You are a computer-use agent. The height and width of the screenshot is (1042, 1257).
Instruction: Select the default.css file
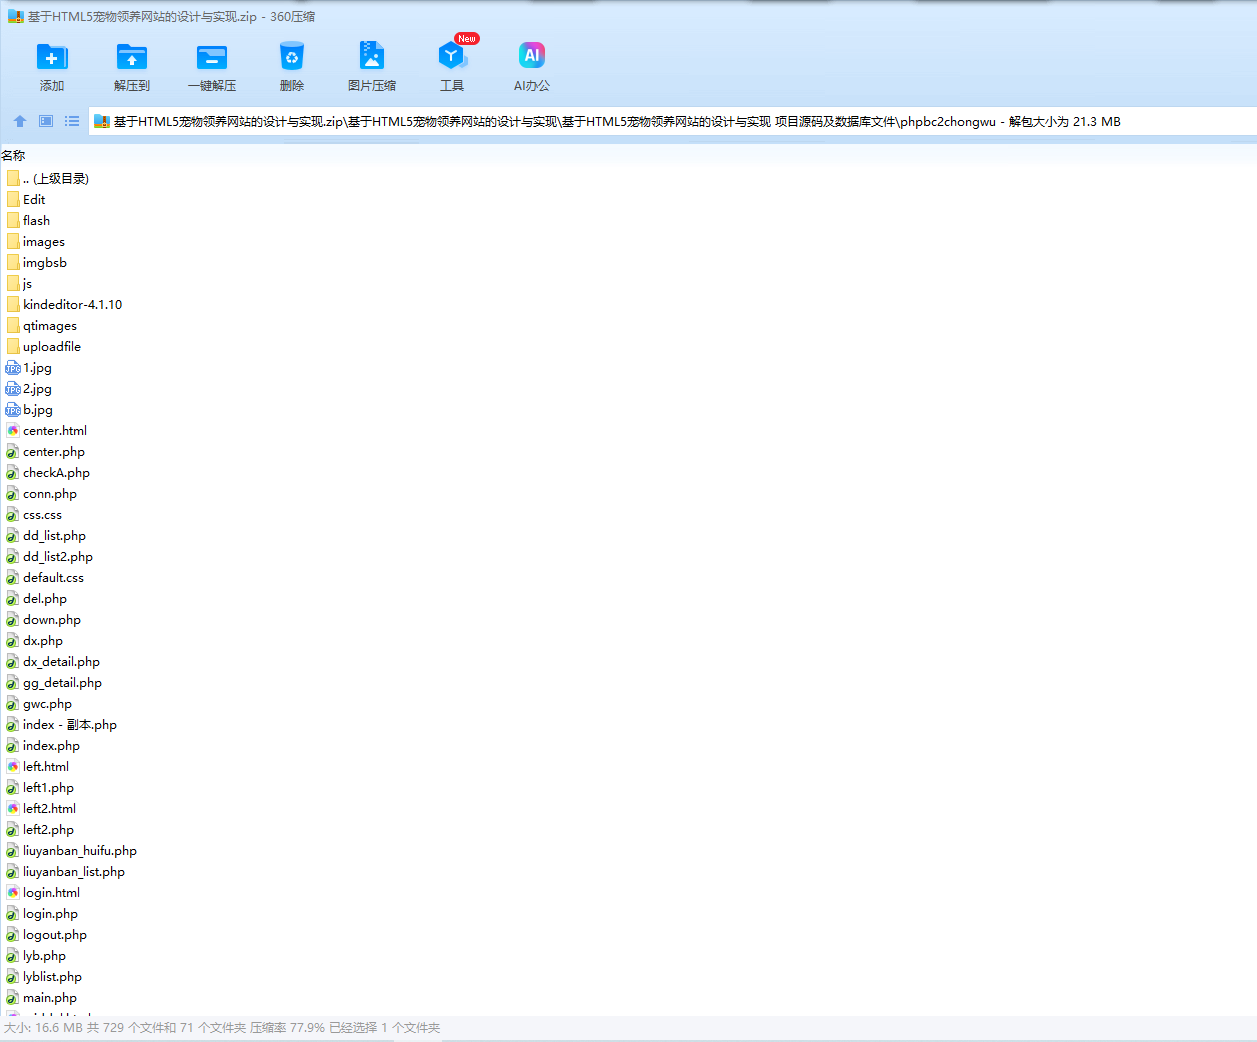tap(45, 577)
